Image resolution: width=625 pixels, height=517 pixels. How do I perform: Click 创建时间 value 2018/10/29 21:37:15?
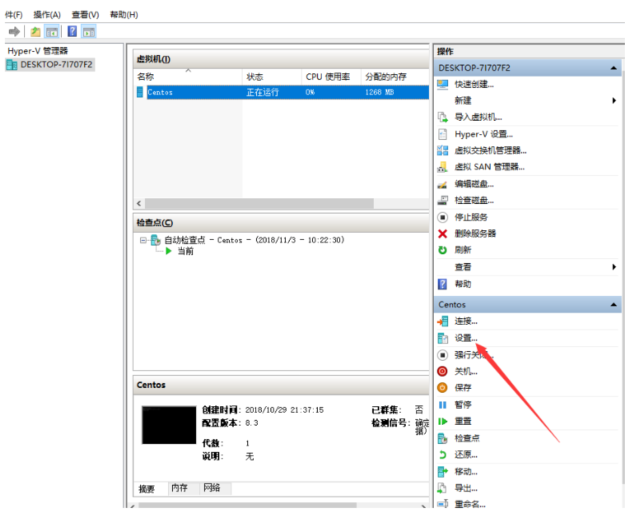(x=284, y=410)
